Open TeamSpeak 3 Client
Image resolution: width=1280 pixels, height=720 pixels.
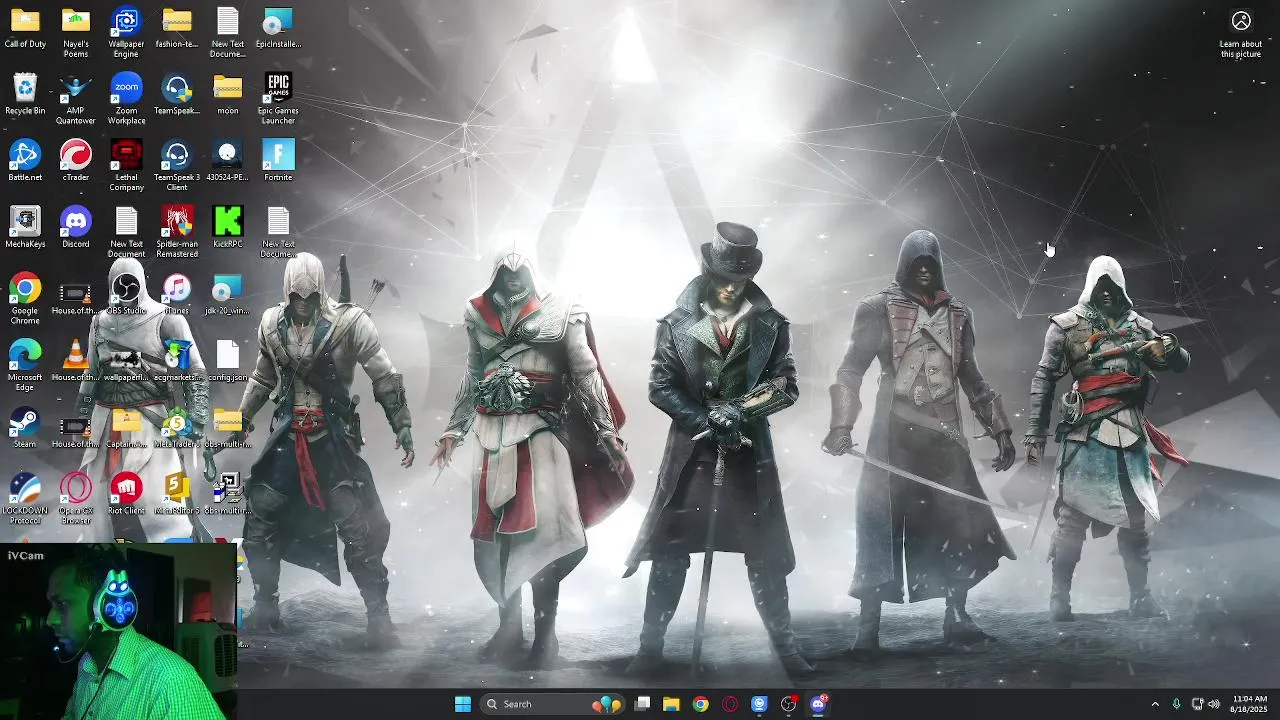click(x=177, y=166)
